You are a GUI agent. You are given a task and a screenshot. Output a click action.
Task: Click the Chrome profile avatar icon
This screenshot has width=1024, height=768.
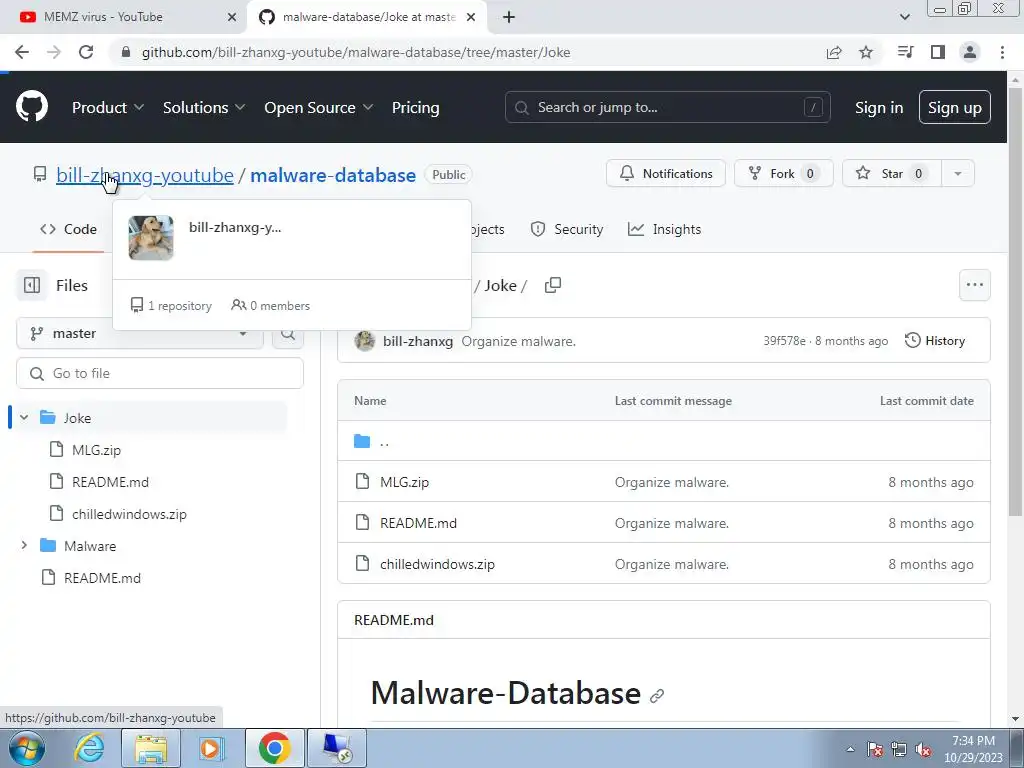tap(970, 52)
